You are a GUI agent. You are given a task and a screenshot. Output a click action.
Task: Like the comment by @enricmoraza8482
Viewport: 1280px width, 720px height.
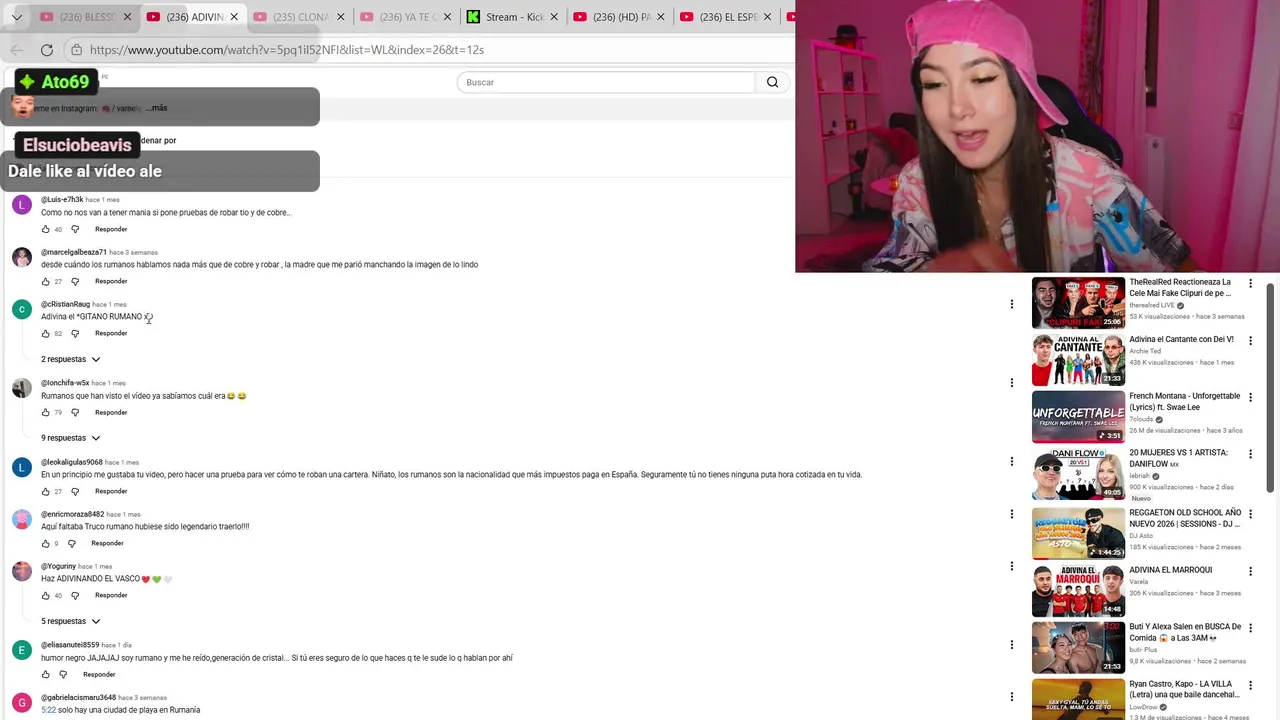point(45,543)
